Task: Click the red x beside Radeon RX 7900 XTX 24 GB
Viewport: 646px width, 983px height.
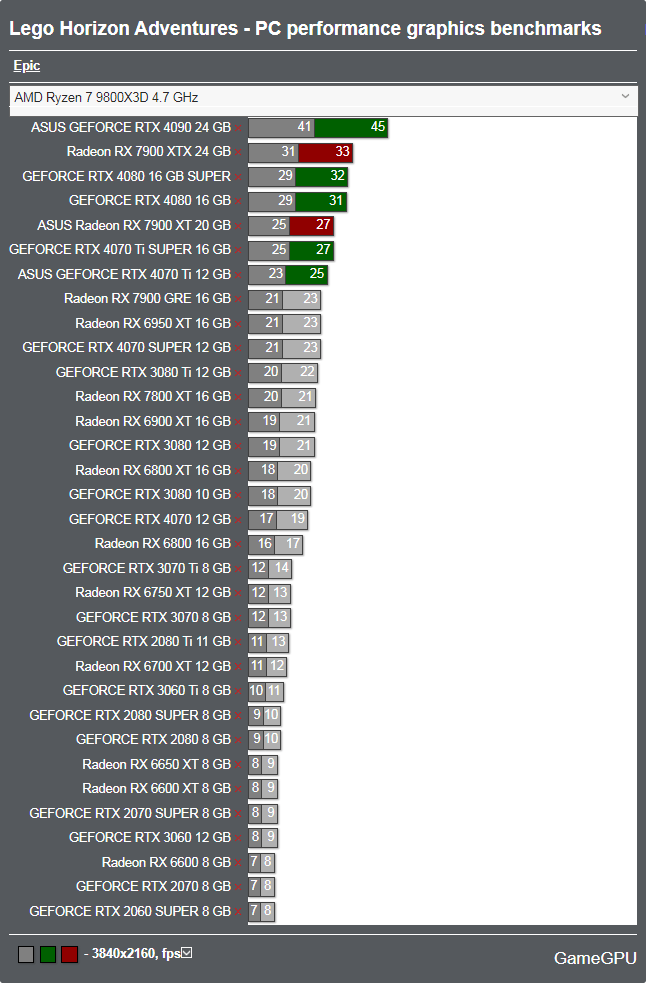Action: (238, 153)
